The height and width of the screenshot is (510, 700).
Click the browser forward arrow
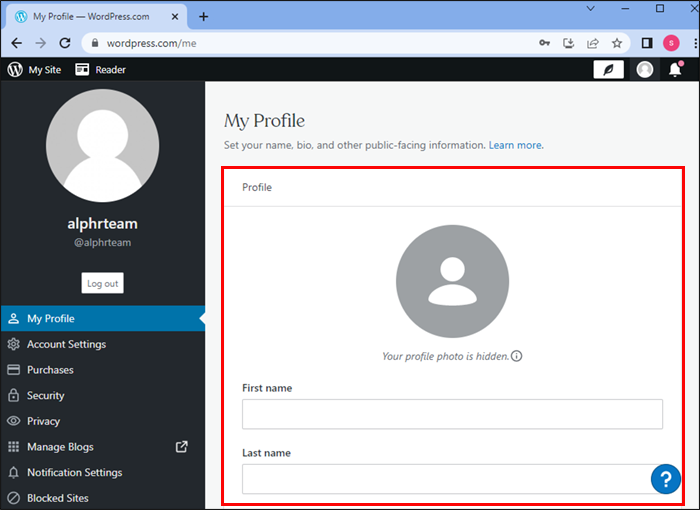pos(41,43)
